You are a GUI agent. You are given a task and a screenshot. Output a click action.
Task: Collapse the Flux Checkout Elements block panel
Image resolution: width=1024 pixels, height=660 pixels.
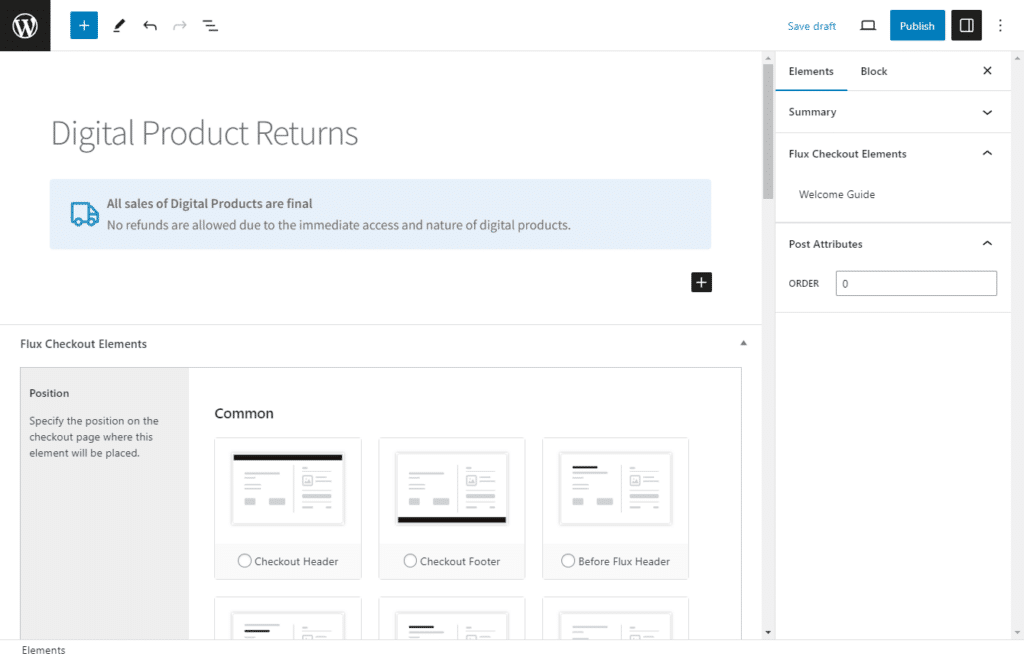pos(743,342)
